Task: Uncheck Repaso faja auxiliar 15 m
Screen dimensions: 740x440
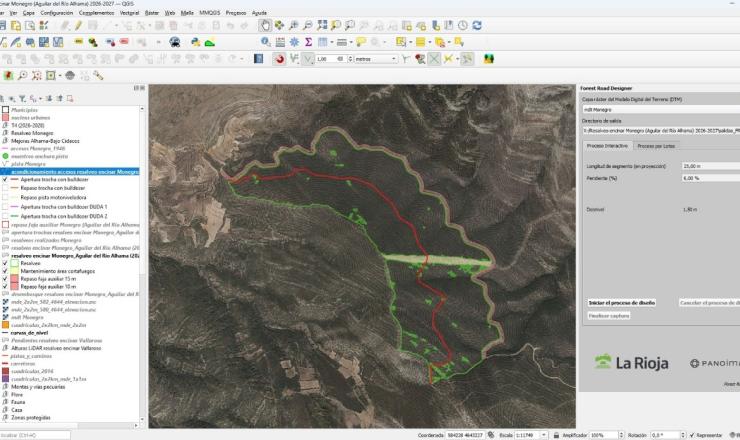Action: pyautogui.click(x=7, y=278)
